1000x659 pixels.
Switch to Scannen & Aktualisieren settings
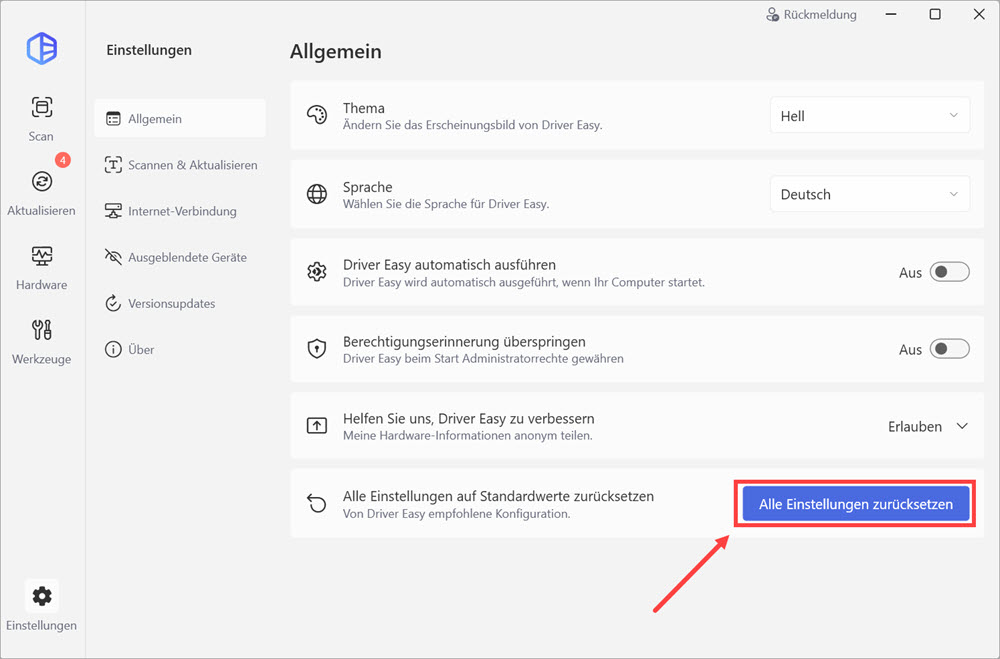point(180,165)
